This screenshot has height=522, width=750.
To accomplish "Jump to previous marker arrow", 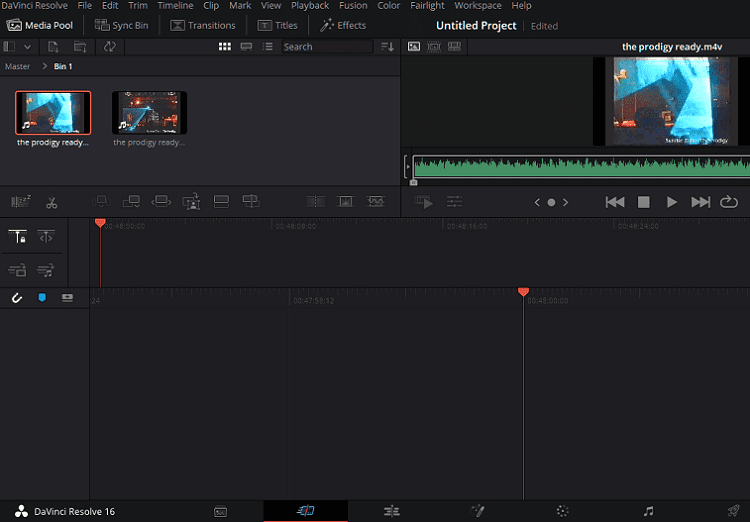I will (537, 202).
